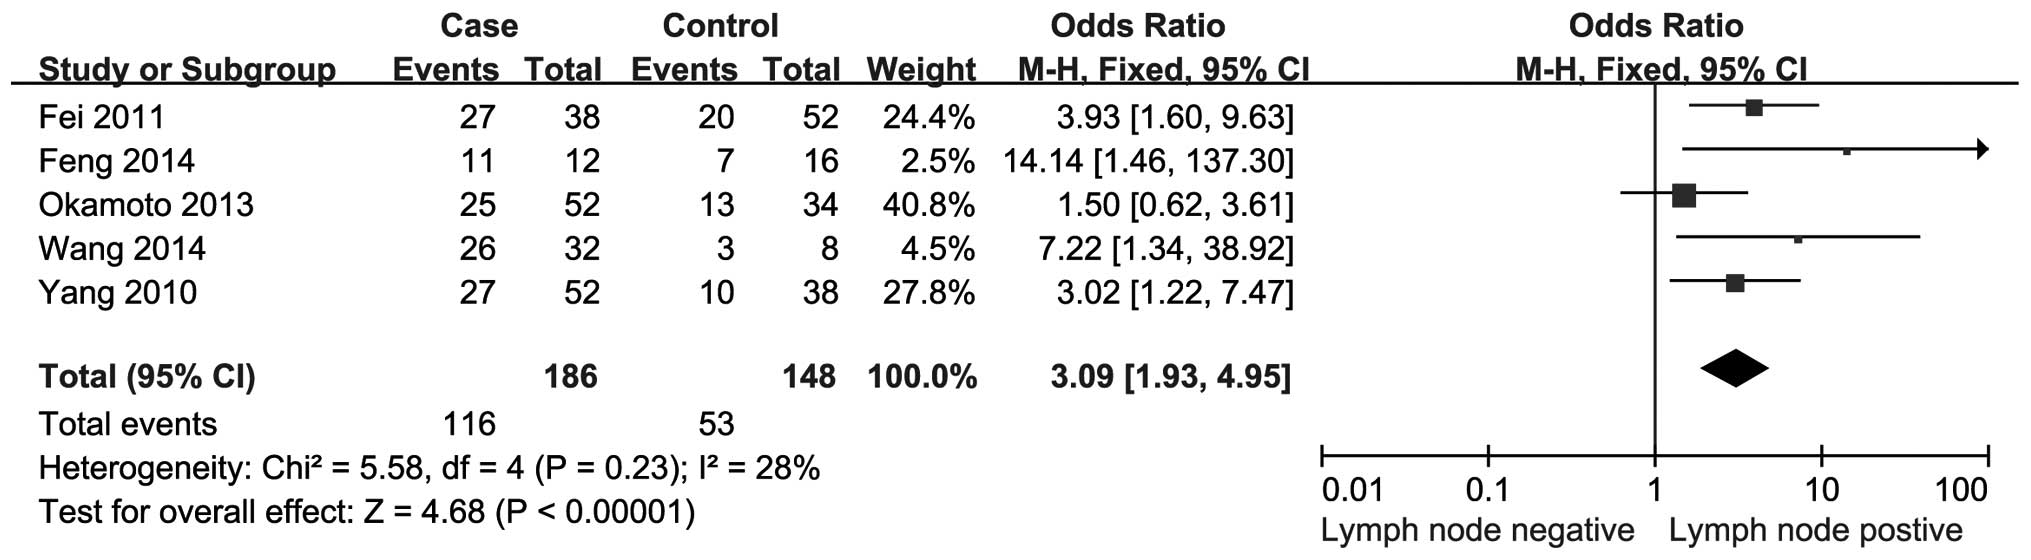Screen dimensions: 2031x560
Task: Click the Lymph node negative axis label
Action: point(1477,530)
